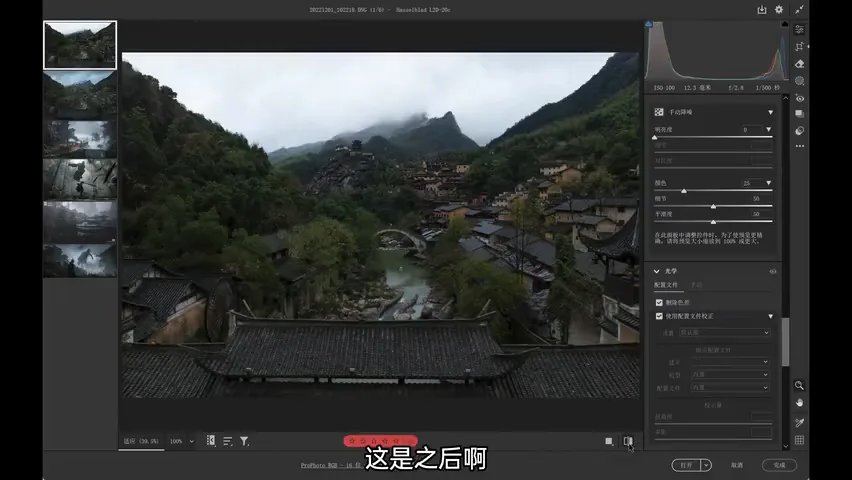The width and height of the screenshot is (852, 480).
Task: Adjust the color smoothness slider
Action: [x=713, y=222]
